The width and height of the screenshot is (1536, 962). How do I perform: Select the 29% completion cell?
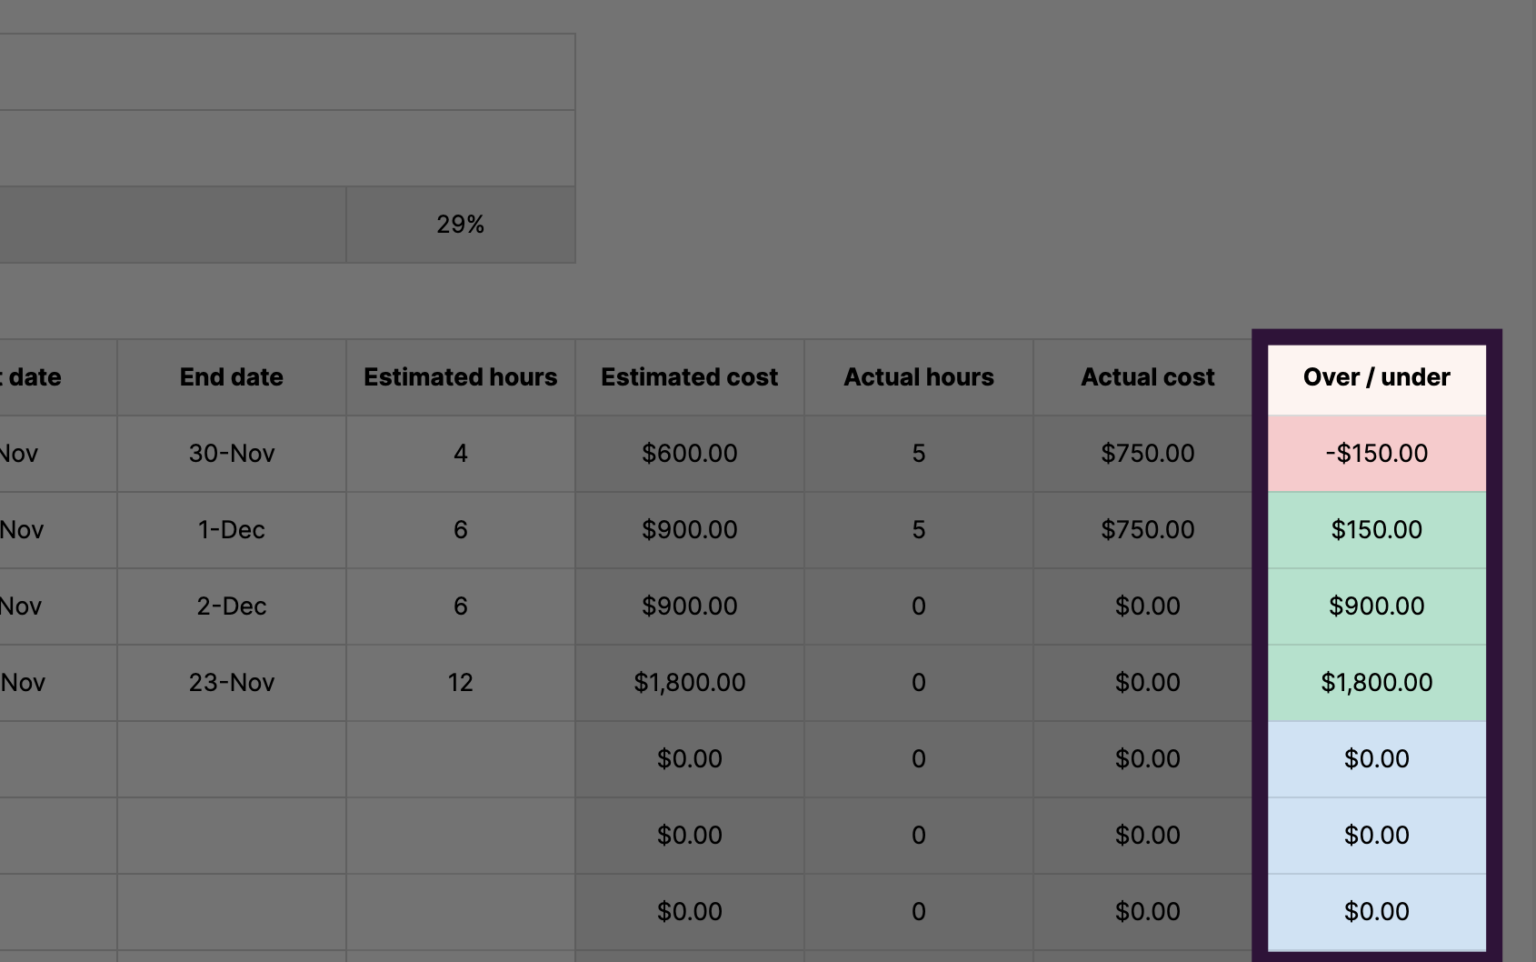coord(460,224)
